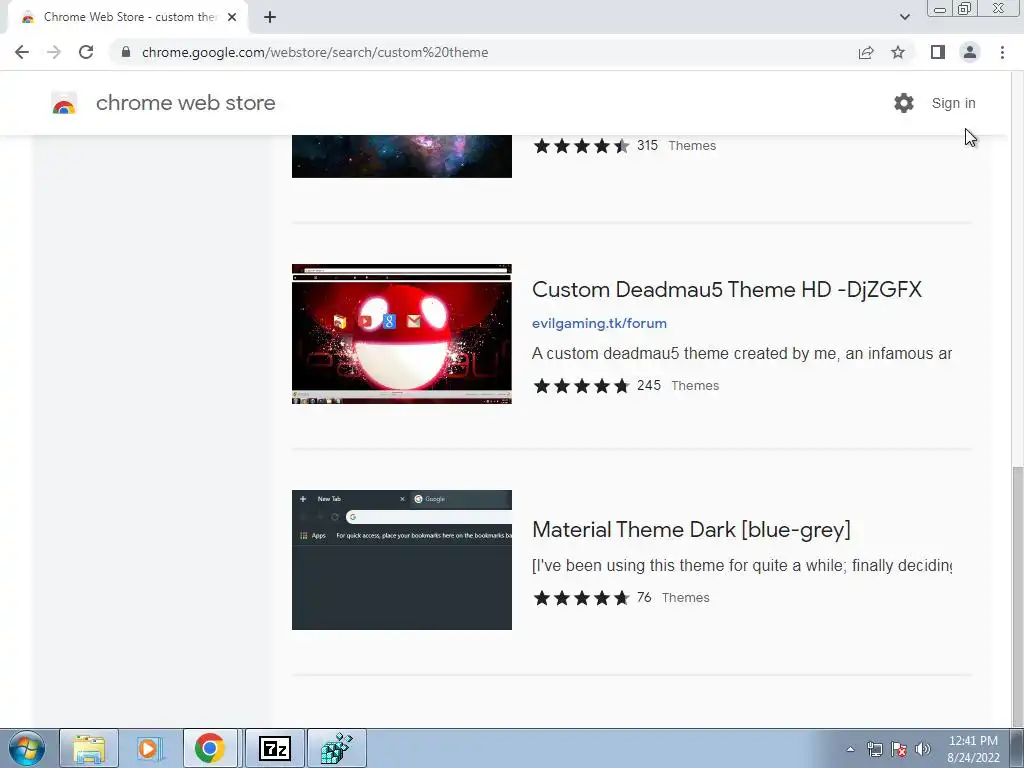Open the Web Store settings gear

tap(904, 103)
